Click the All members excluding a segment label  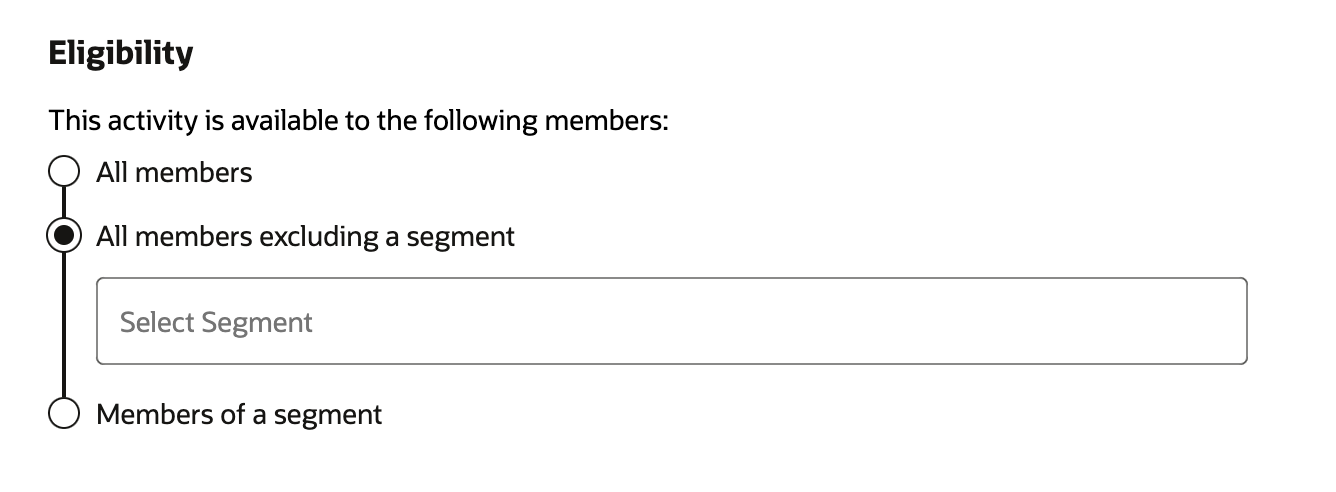[x=305, y=237]
